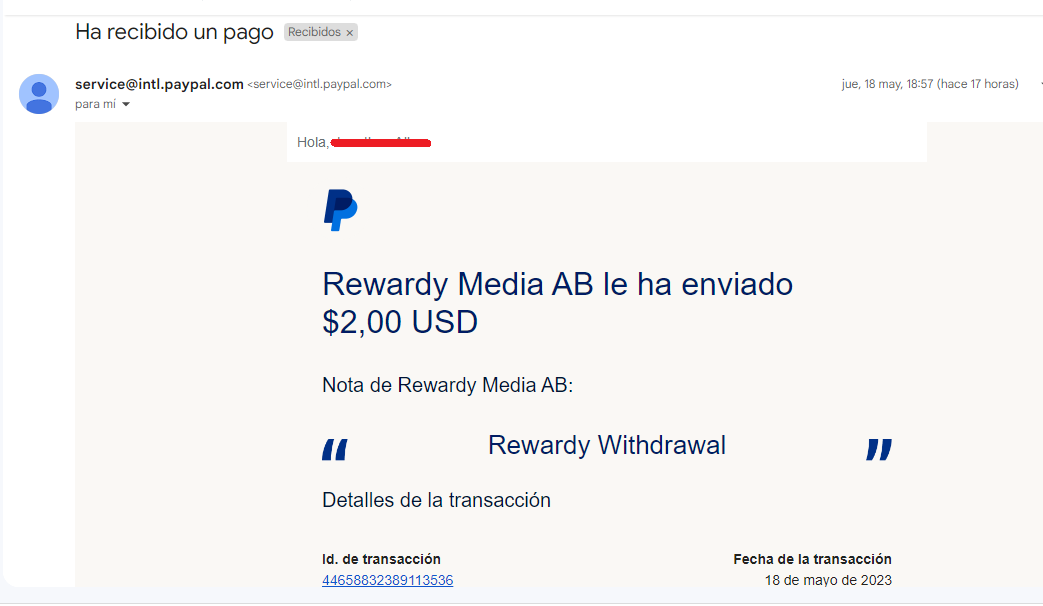The width and height of the screenshot is (1043, 606).
Task: Click the Recibidos label chip
Action: coord(321,32)
